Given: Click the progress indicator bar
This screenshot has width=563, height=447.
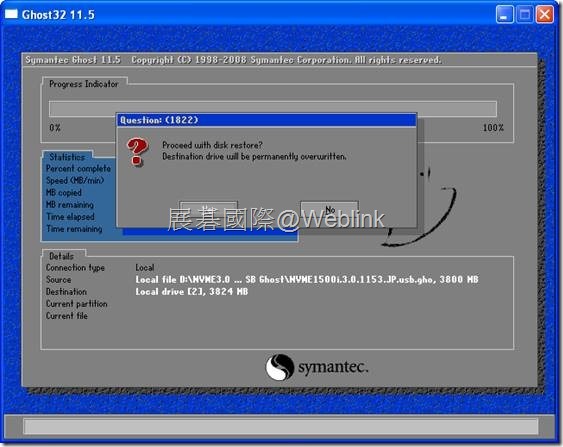Looking at the screenshot, I should click(x=273, y=108).
